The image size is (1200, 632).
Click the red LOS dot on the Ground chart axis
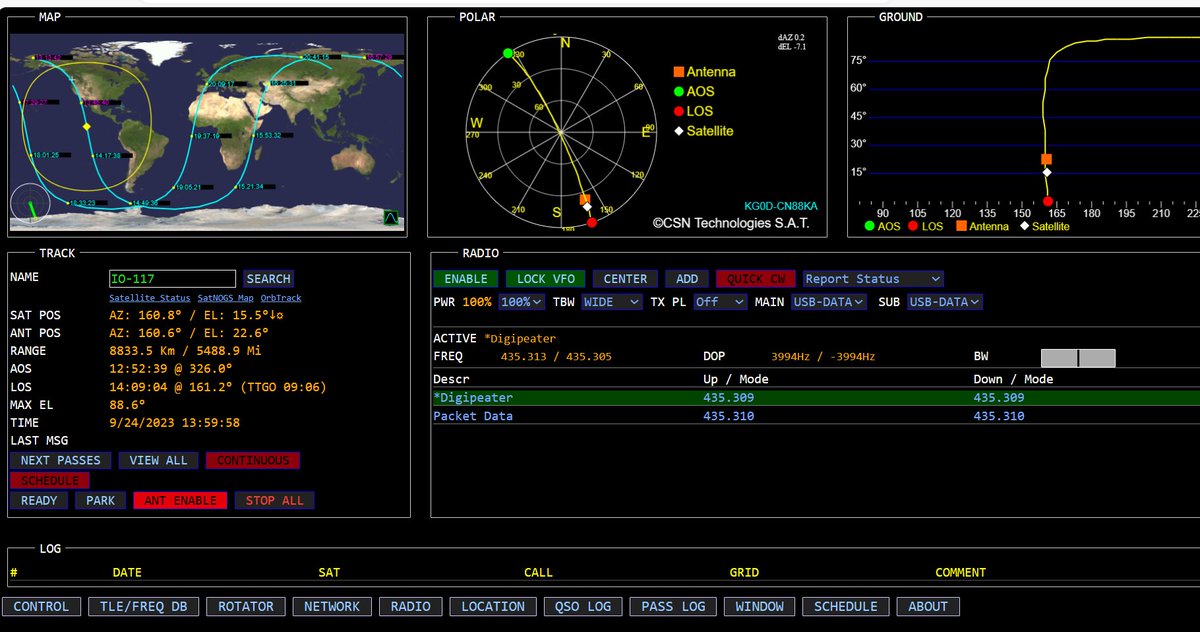pyautogui.click(x=1047, y=201)
